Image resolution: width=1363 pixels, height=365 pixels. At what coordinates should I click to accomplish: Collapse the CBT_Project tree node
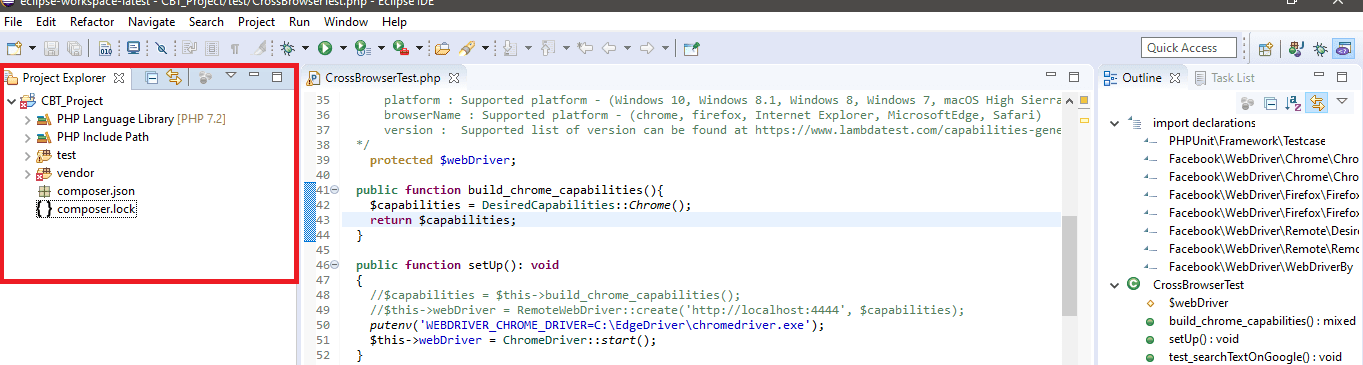(x=11, y=101)
